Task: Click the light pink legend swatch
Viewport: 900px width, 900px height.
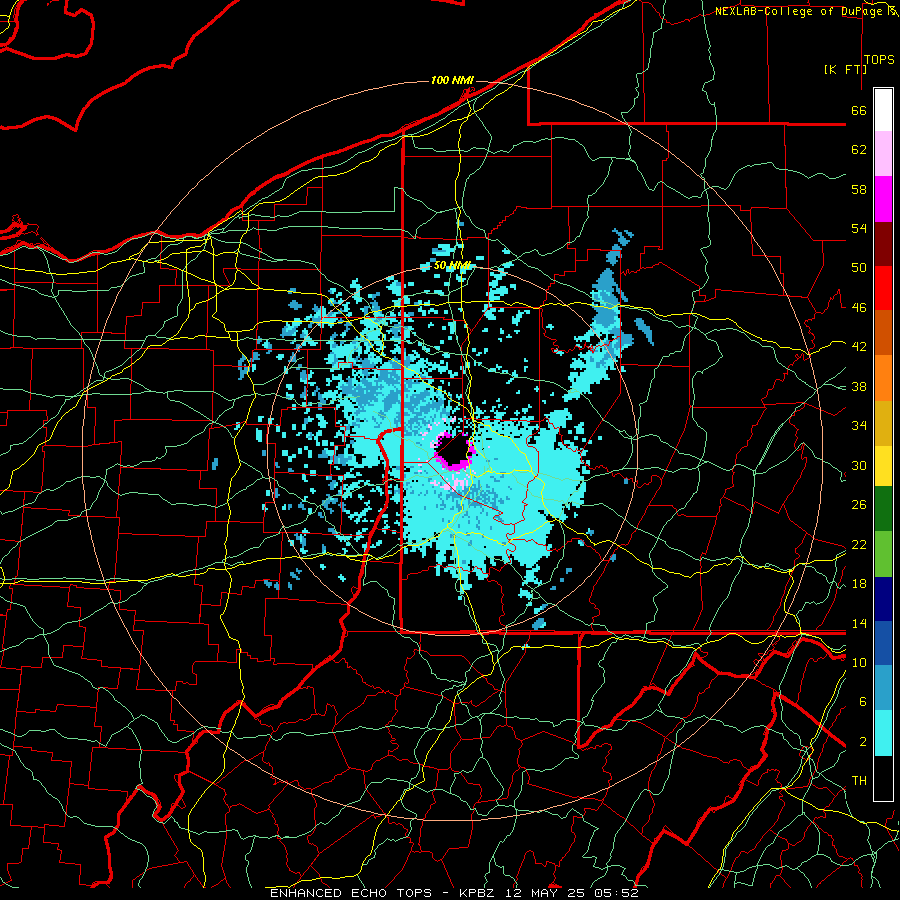Action: tap(883, 154)
